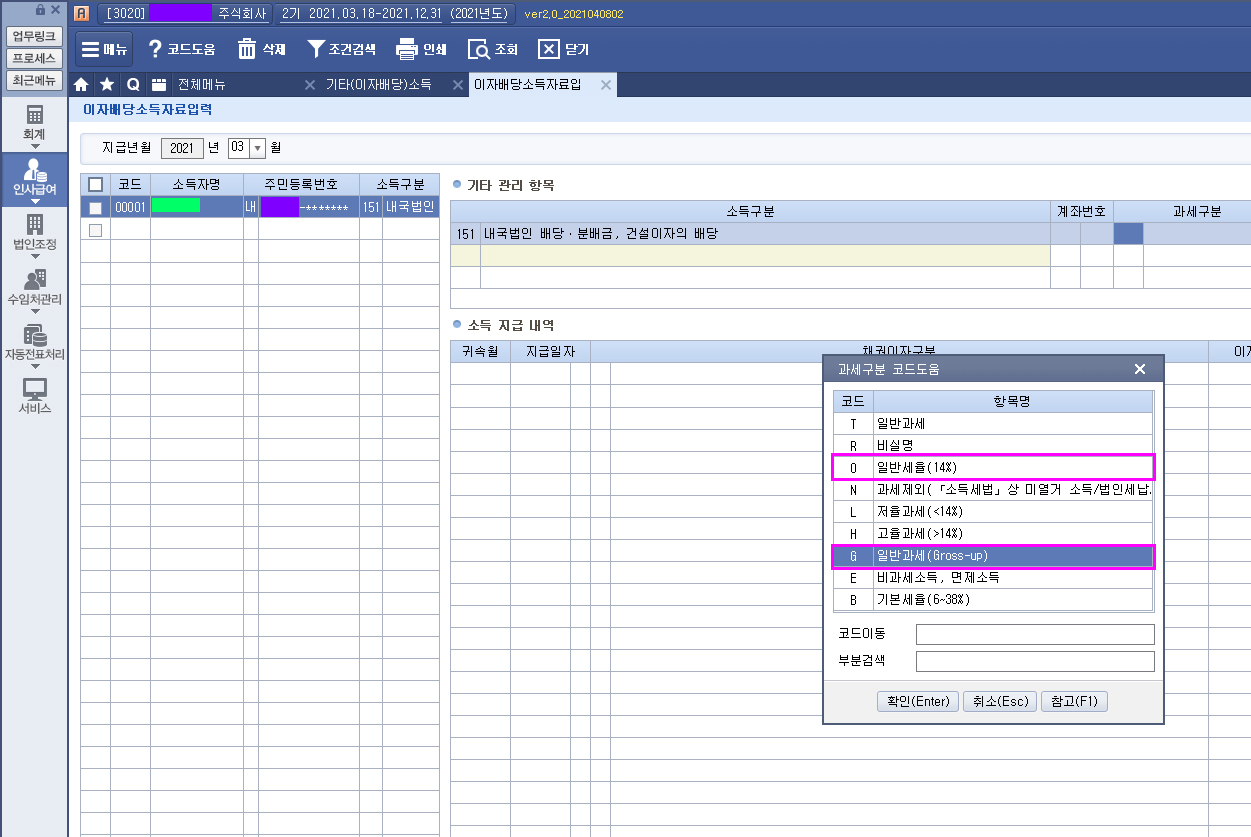The image size is (1251, 837).
Task: Select code E 비과세소득, 면제소득 row
Action: tap(993, 578)
